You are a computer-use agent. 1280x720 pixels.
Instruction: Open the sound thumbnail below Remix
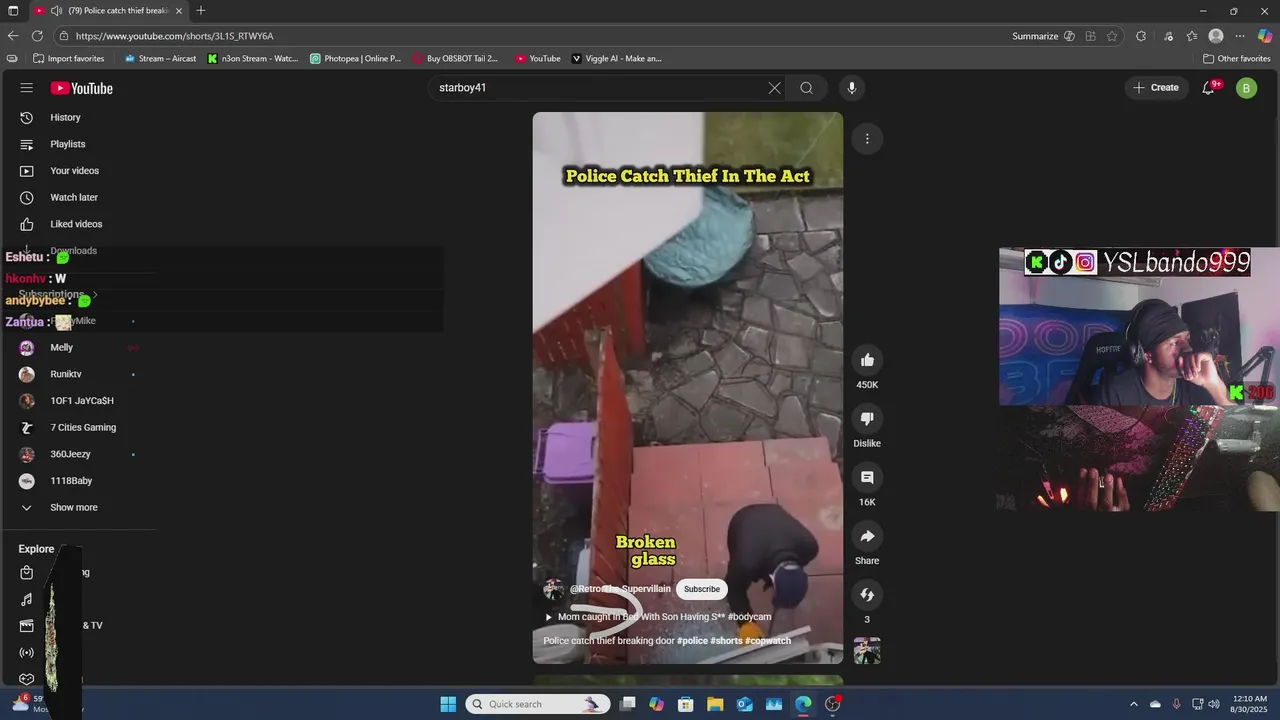coord(867,650)
